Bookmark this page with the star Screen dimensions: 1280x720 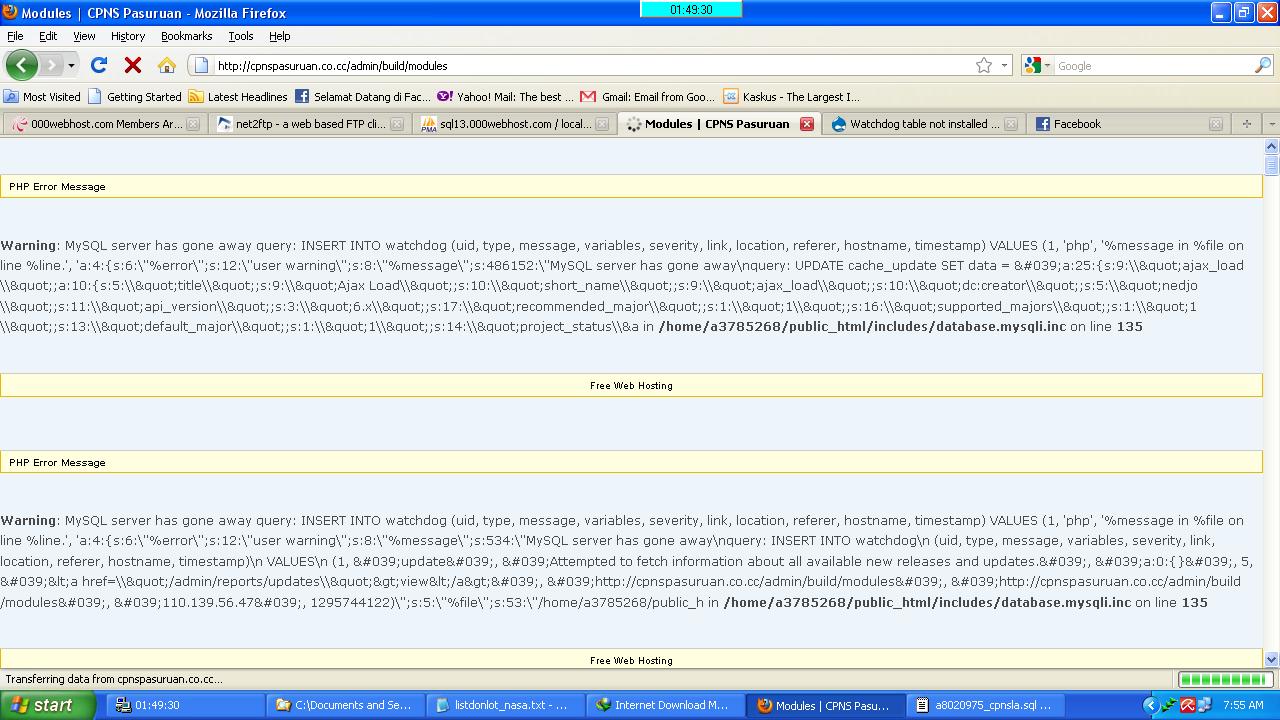pyautogui.click(x=983, y=65)
